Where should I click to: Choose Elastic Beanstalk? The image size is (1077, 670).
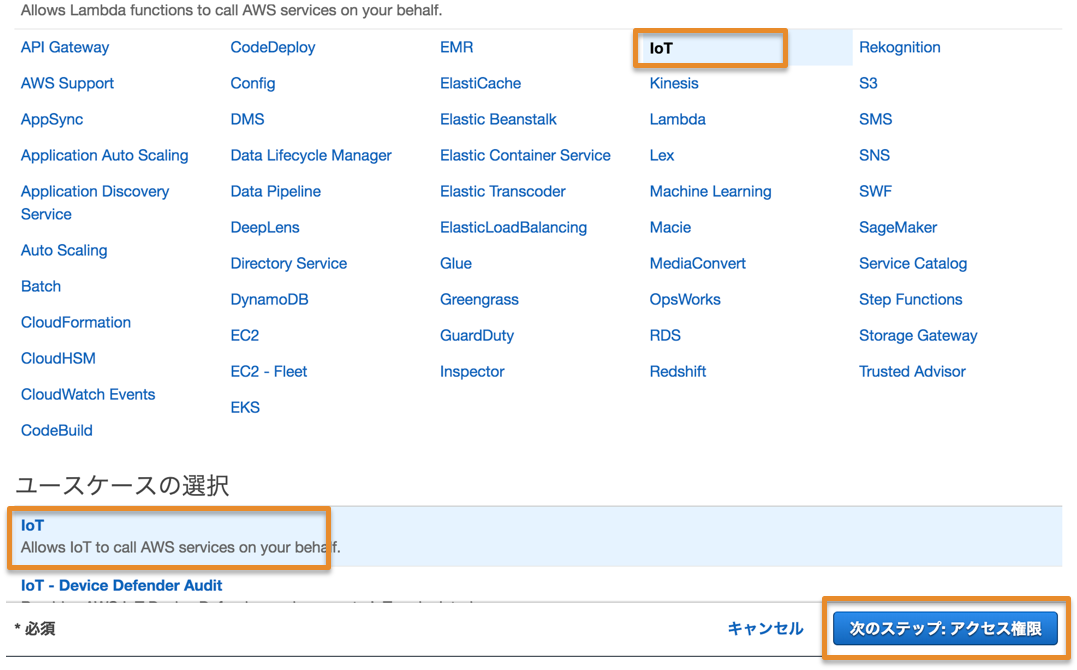pyautogui.click(x=498, y=120)
